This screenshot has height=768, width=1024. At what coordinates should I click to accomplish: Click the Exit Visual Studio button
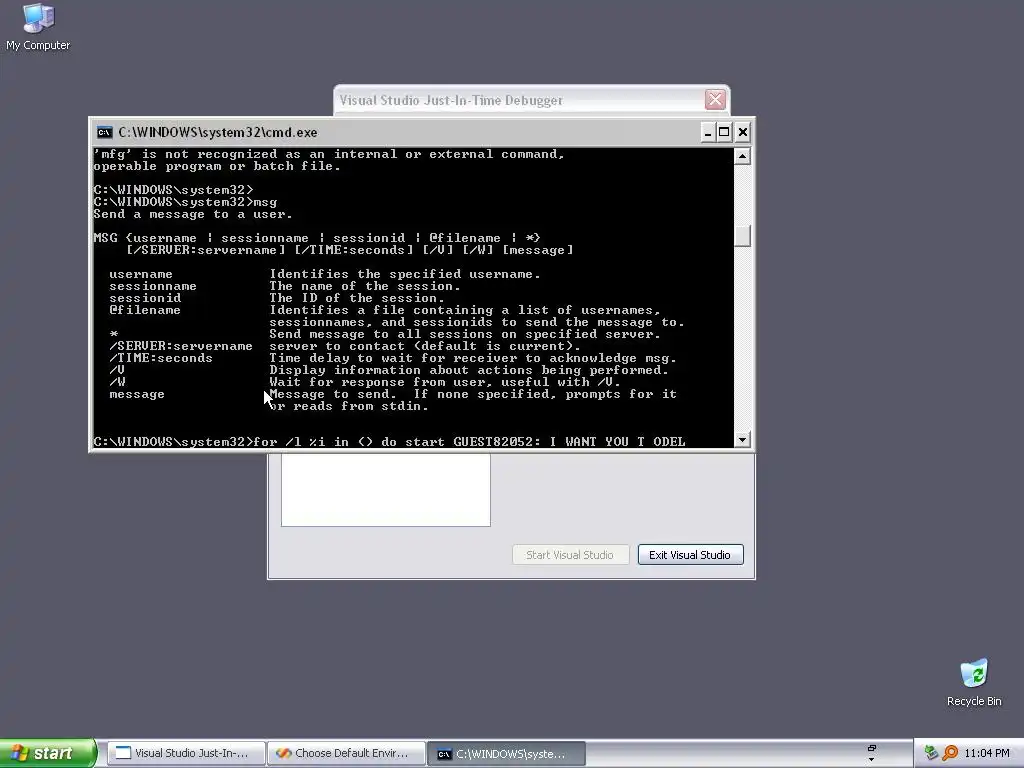(x=690, y=555)
